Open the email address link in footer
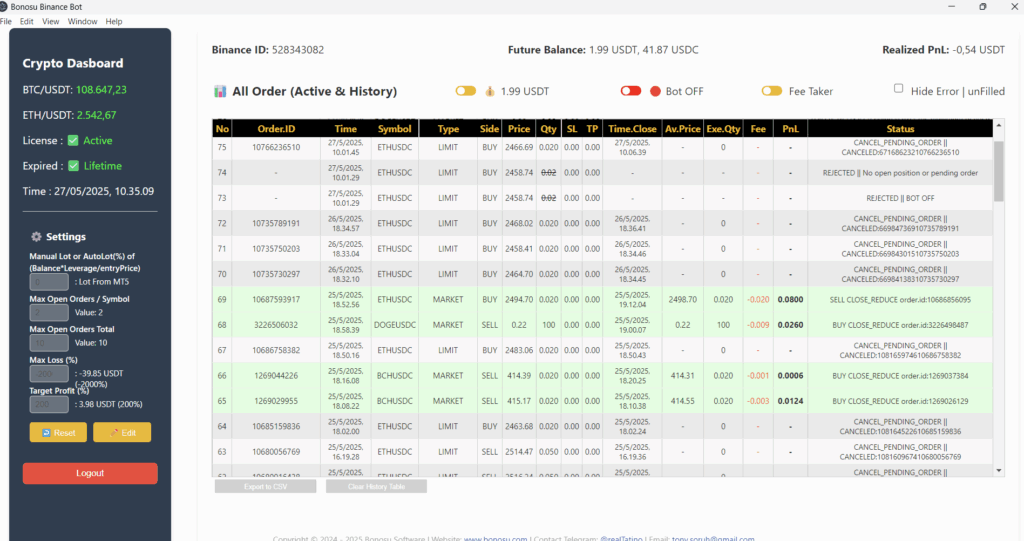Screen dimensions: 1024x541 tap(713, 538)
